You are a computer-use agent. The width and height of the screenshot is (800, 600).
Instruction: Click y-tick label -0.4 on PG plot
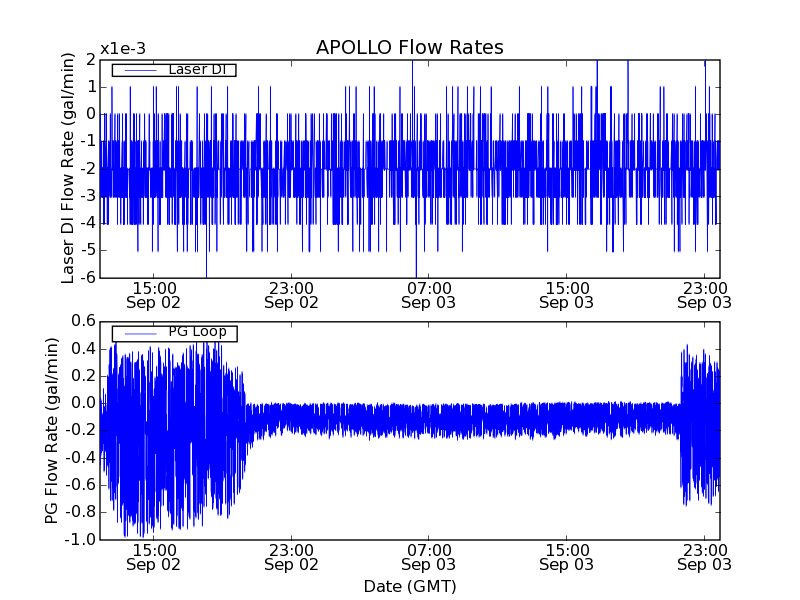pyautogui.click(x=81, y=458)
